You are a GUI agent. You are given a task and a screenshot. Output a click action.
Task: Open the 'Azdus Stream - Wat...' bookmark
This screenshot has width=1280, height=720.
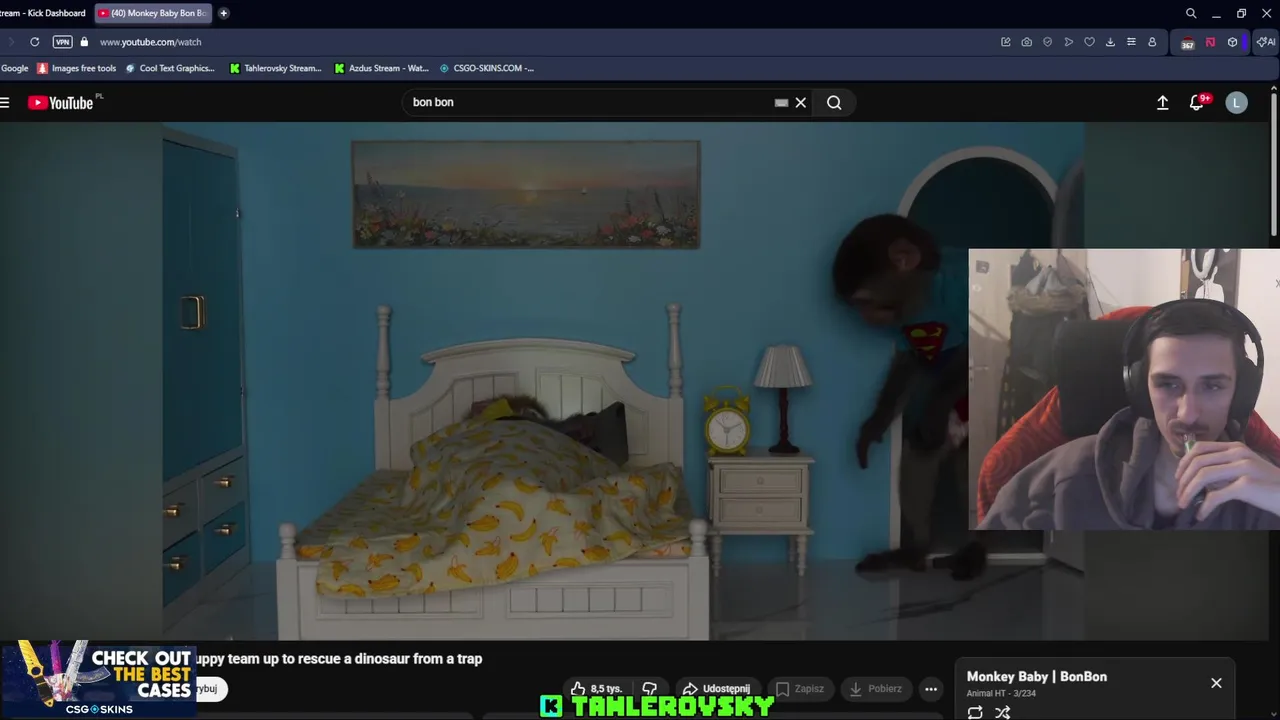pos(381,68)
